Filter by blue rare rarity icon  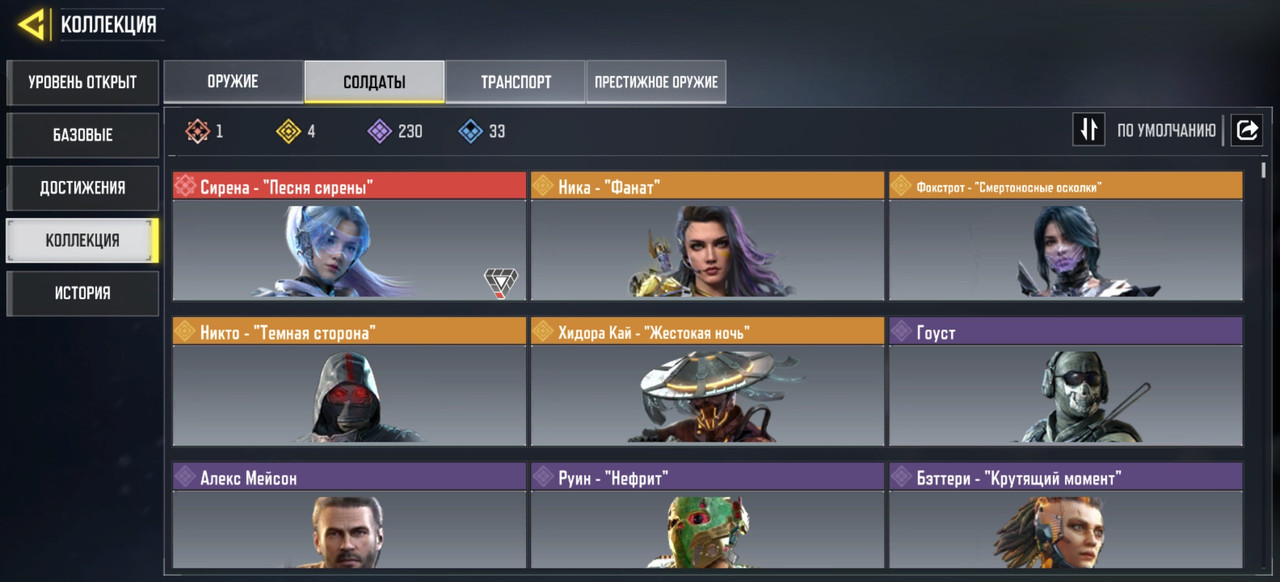[470, 131]
